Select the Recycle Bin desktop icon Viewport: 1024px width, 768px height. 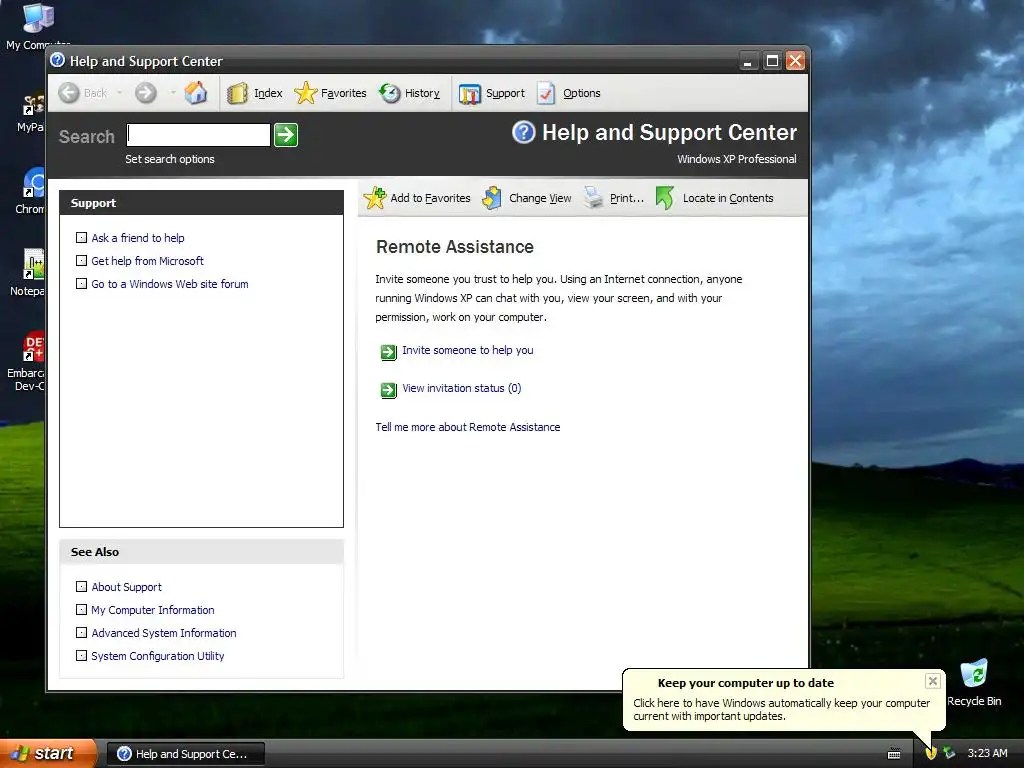(x=974, y=683)
